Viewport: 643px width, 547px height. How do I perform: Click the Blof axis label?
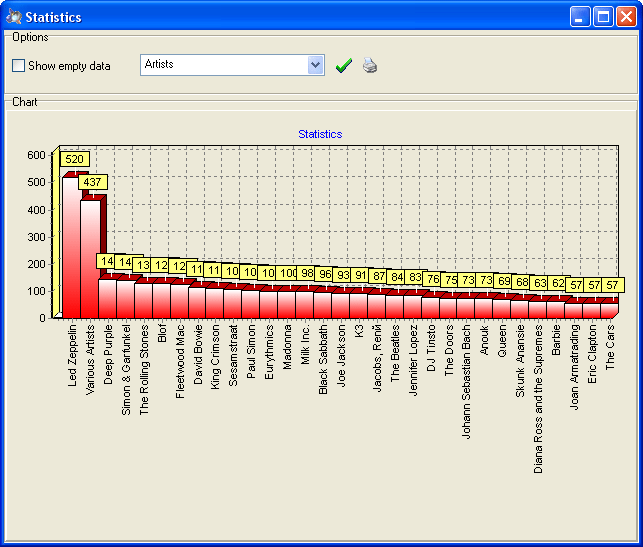pyautogui.click(x=162, y=333)
